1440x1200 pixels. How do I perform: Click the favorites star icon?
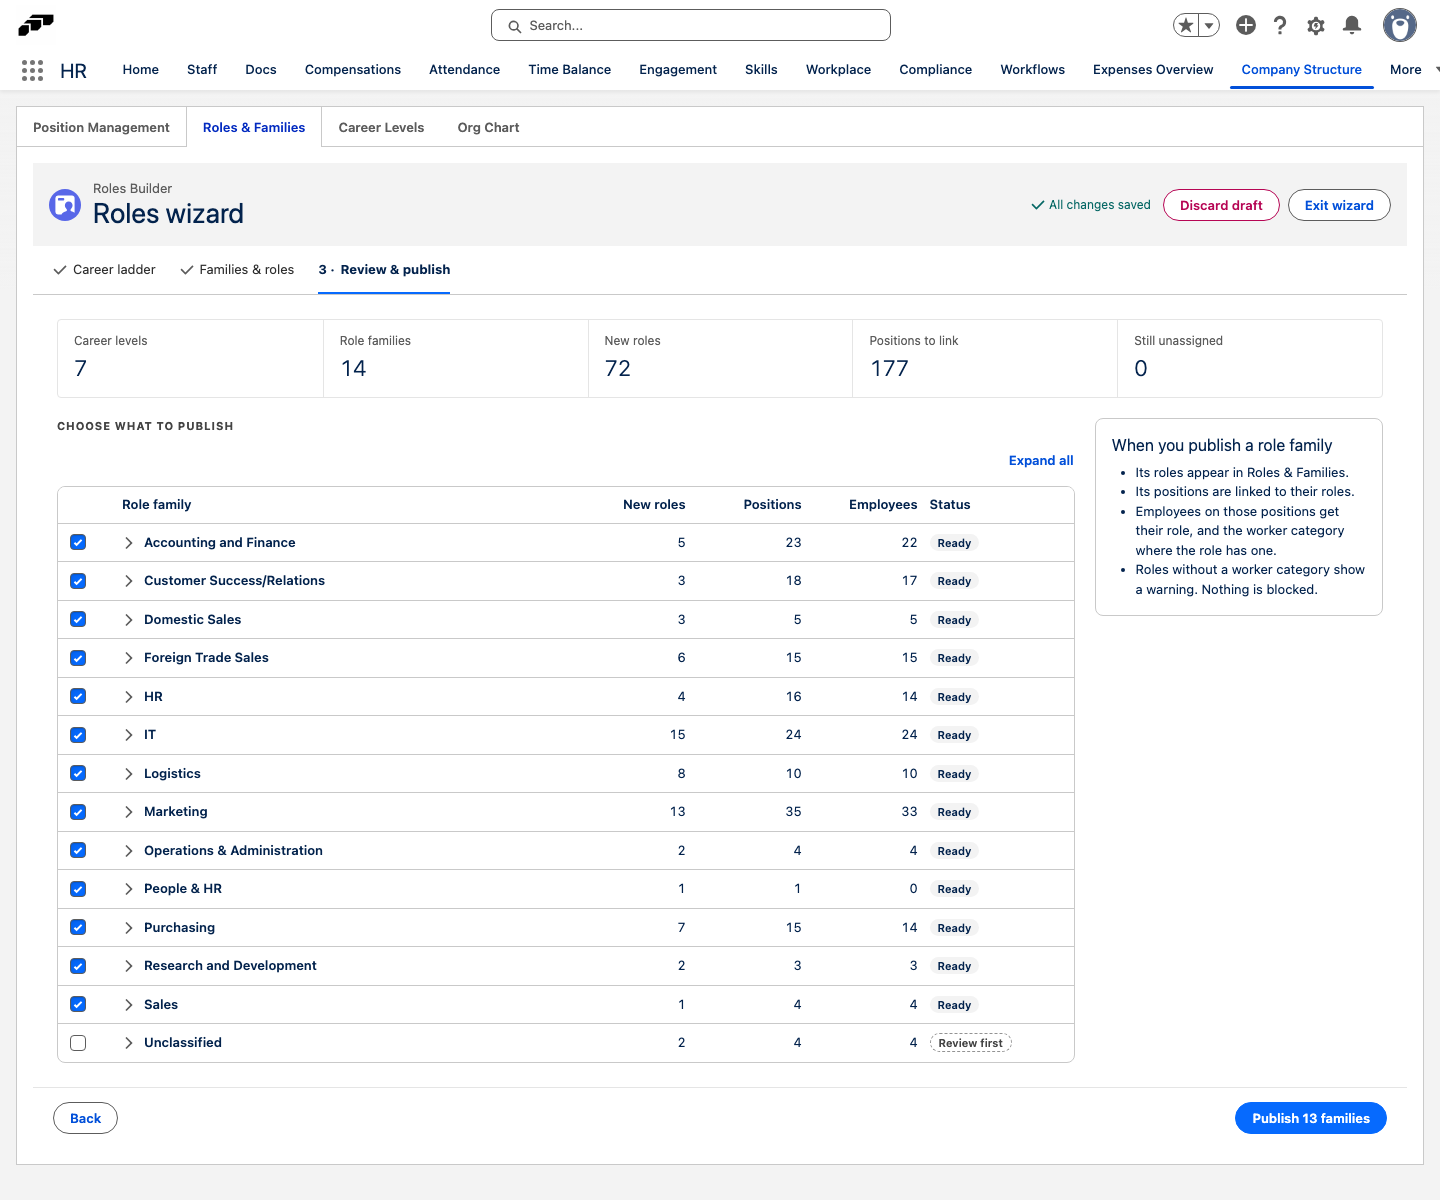click(1186, 25)
